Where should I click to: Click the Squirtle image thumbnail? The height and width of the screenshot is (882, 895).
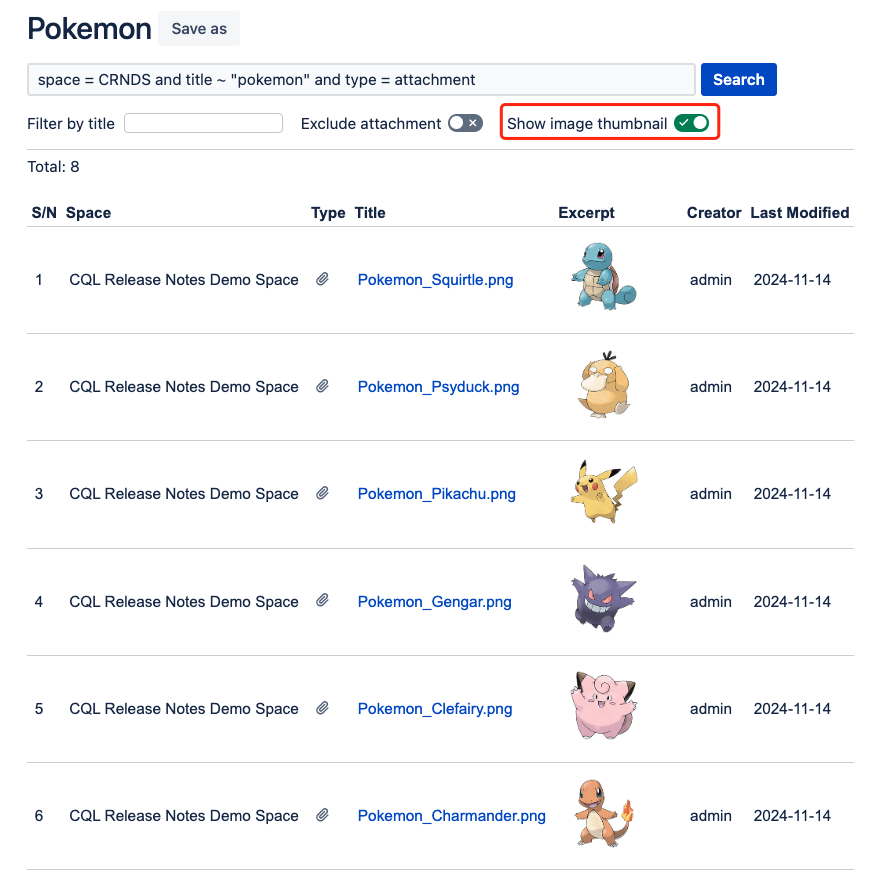pyautogui.click(x=602, y=275)
